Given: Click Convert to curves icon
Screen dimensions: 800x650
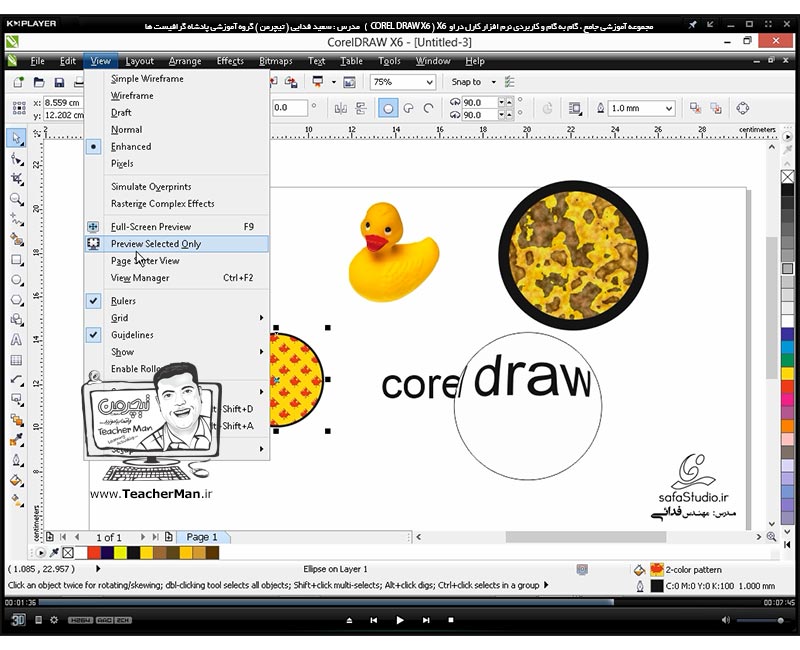Looking at the screenshot, I should tap(743, 108).
